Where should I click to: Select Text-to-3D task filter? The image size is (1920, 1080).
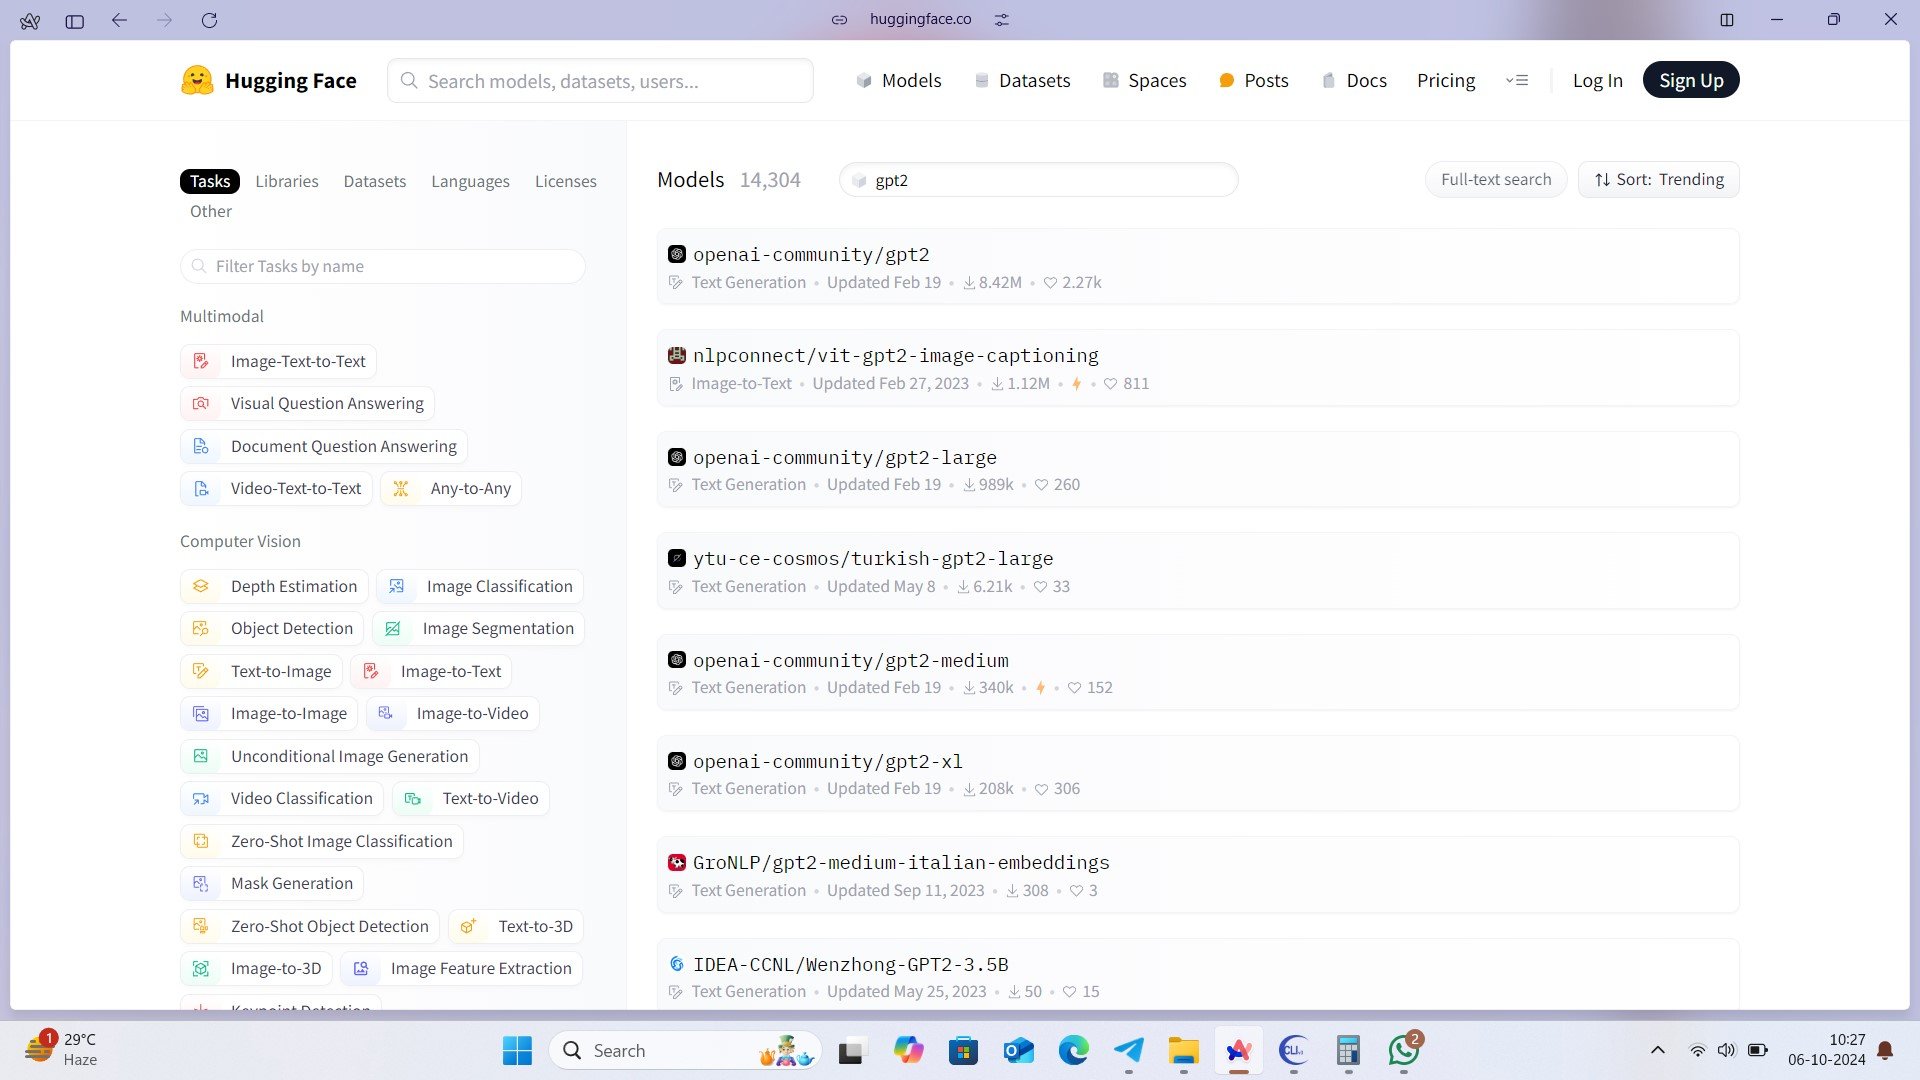[x=516, y=926]
